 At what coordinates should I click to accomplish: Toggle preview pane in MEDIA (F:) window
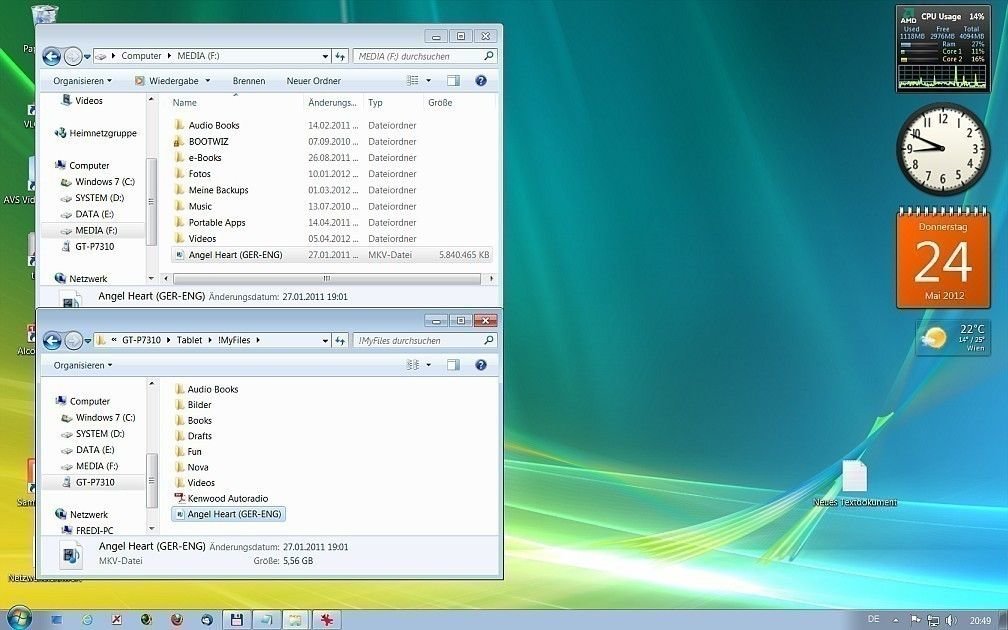(453, 80)
